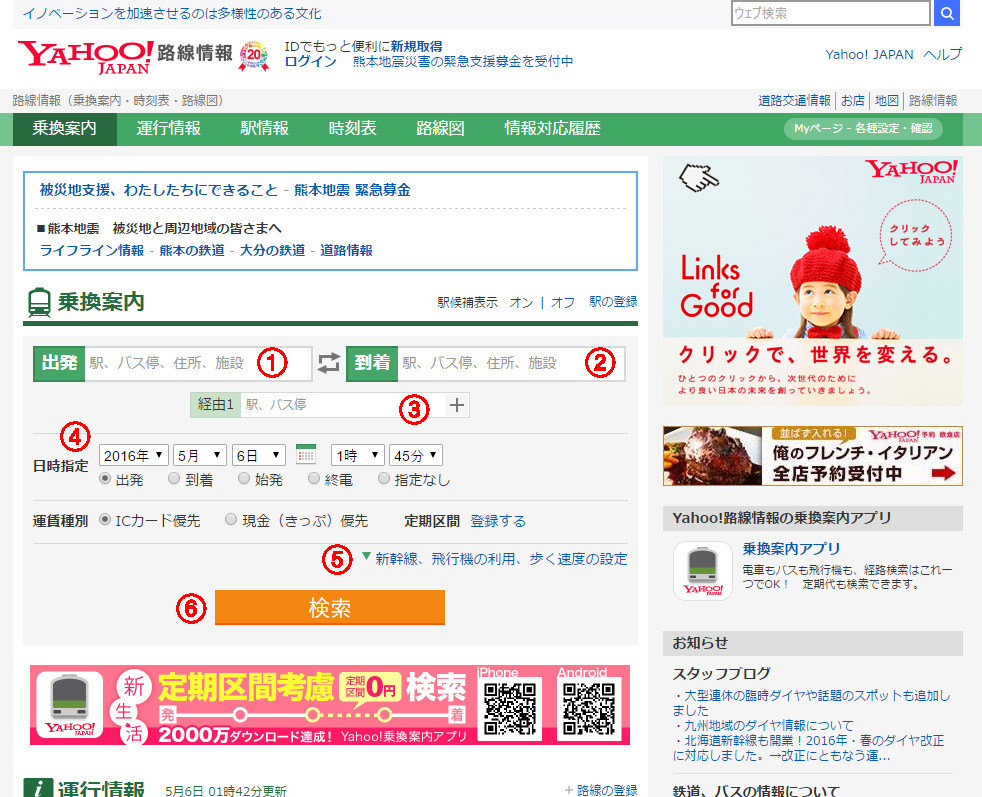Click the Yahoo! JAPAN logo
Viewport: 982px width, 797px height.
pos(86,57)
